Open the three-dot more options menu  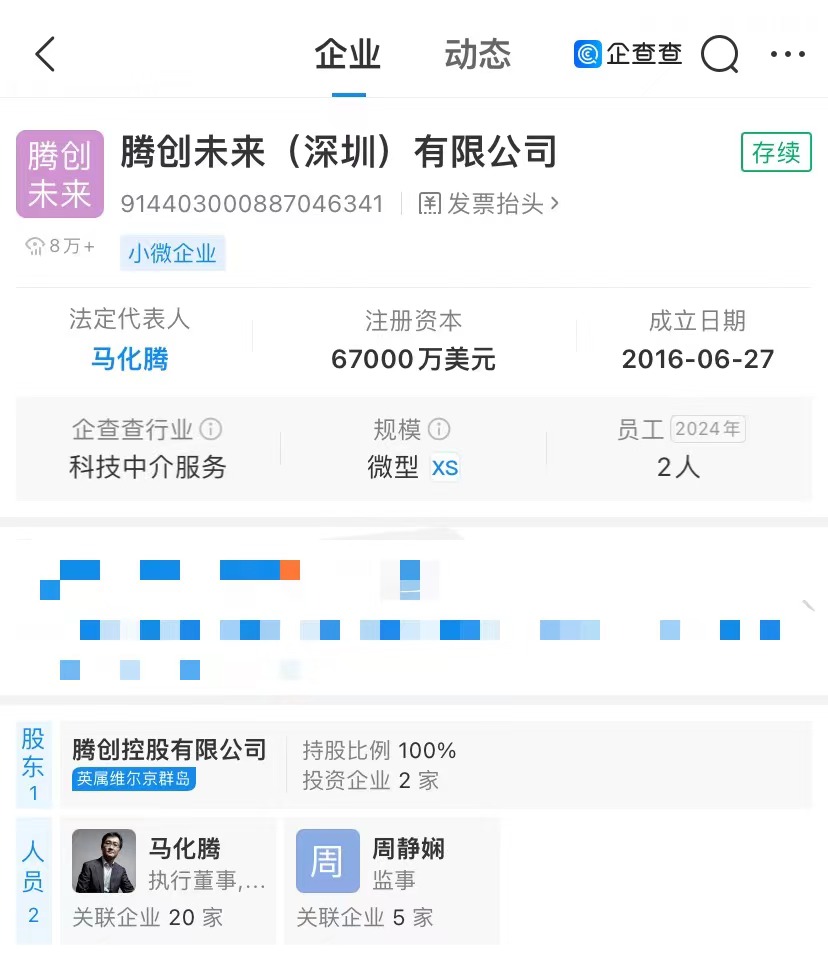(x=788, y=54)
